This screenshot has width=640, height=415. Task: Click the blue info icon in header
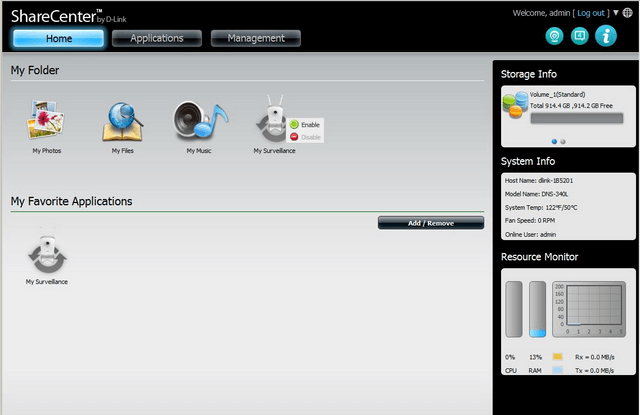pos(606,36)
